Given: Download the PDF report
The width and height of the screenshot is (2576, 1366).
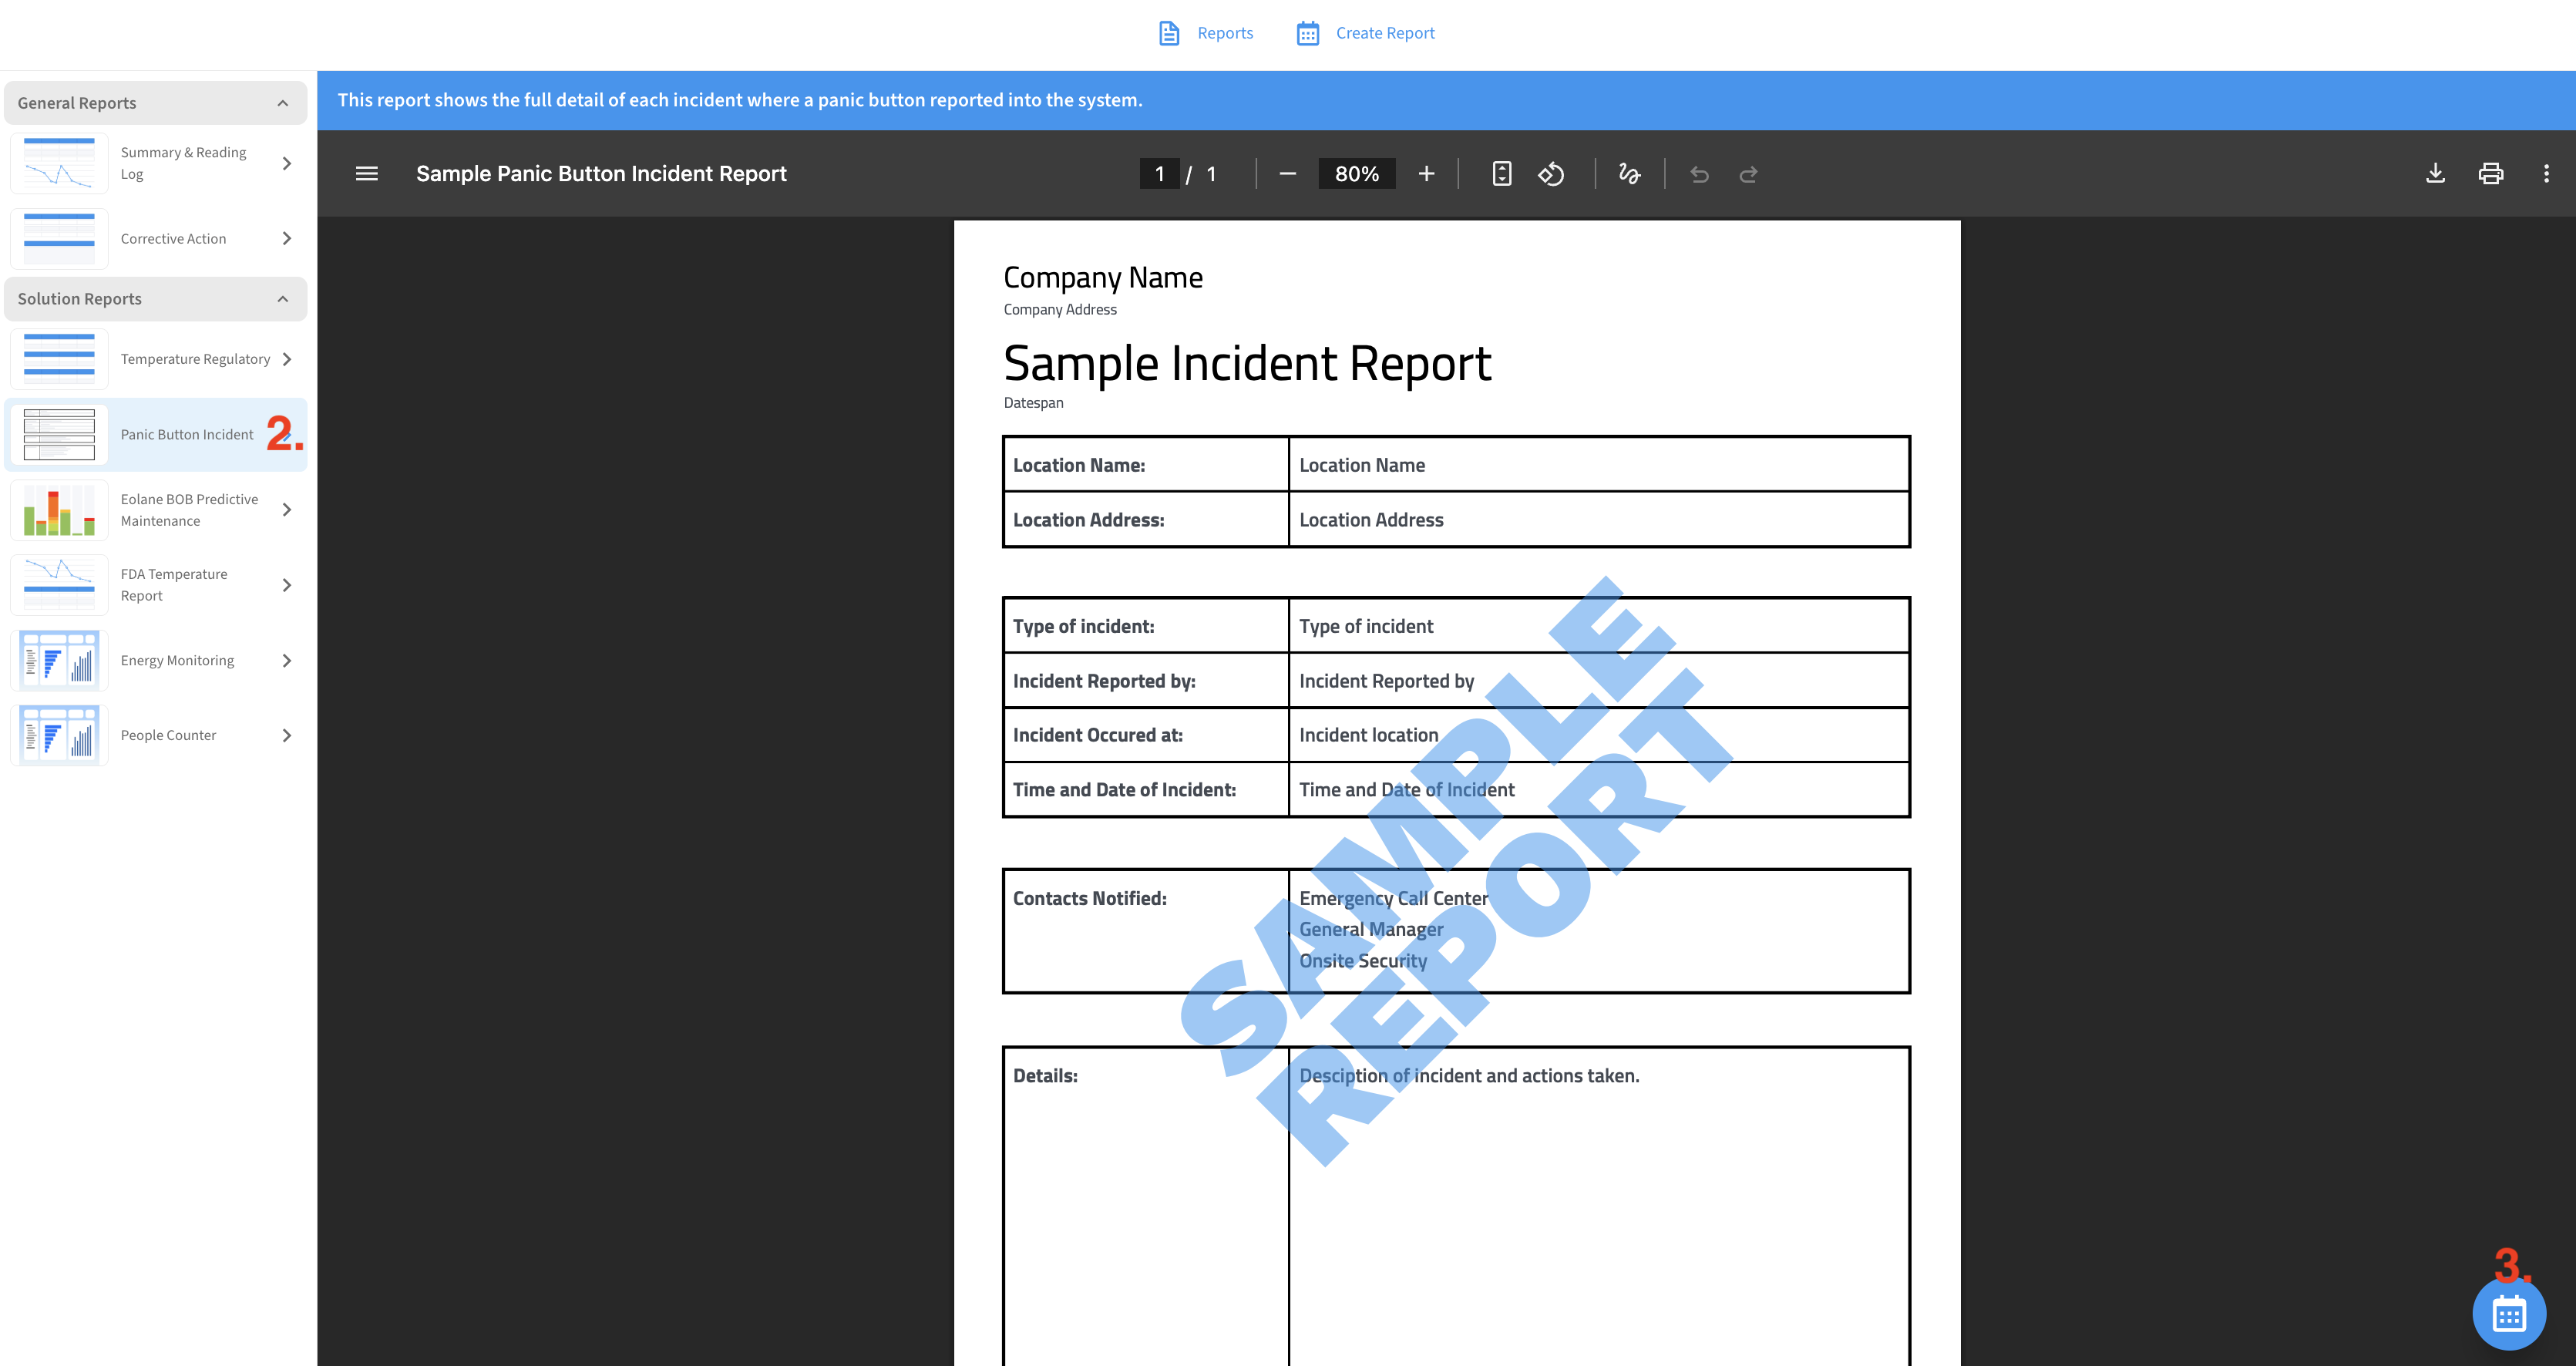Looking at the screenshot, I should (2435, 174).
